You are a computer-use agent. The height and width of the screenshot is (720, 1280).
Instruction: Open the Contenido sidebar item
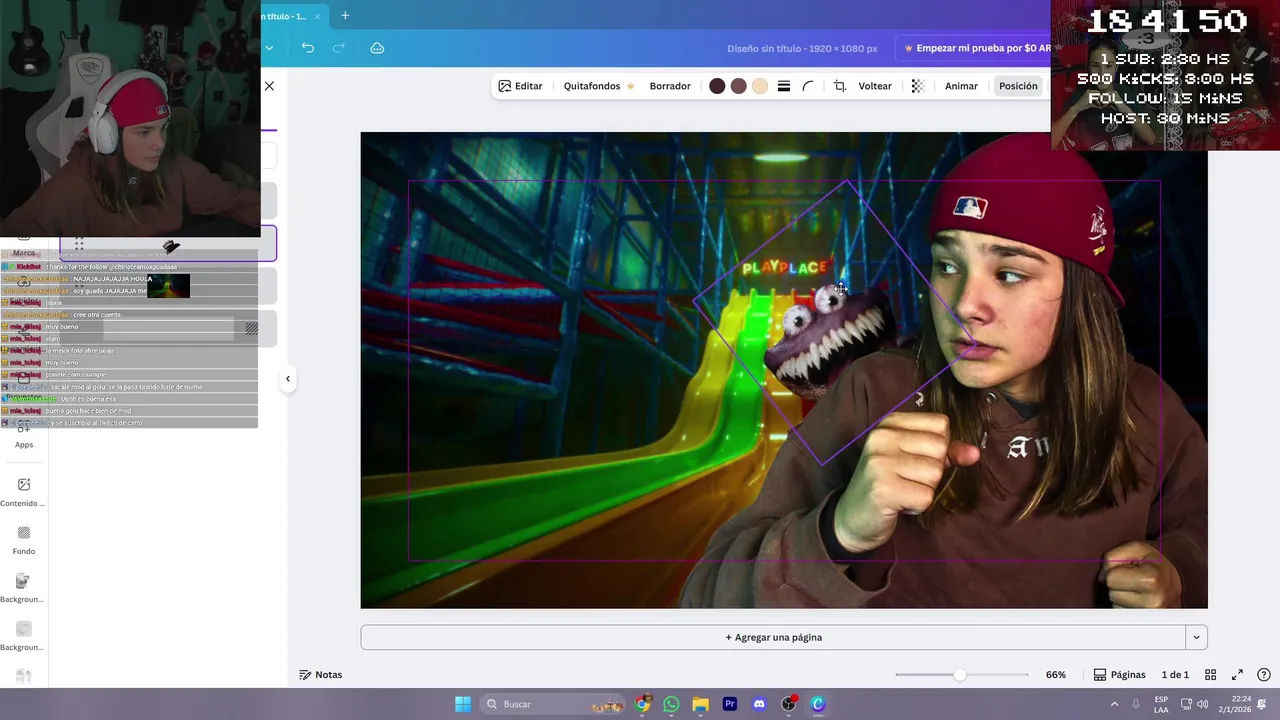(23, 493)
